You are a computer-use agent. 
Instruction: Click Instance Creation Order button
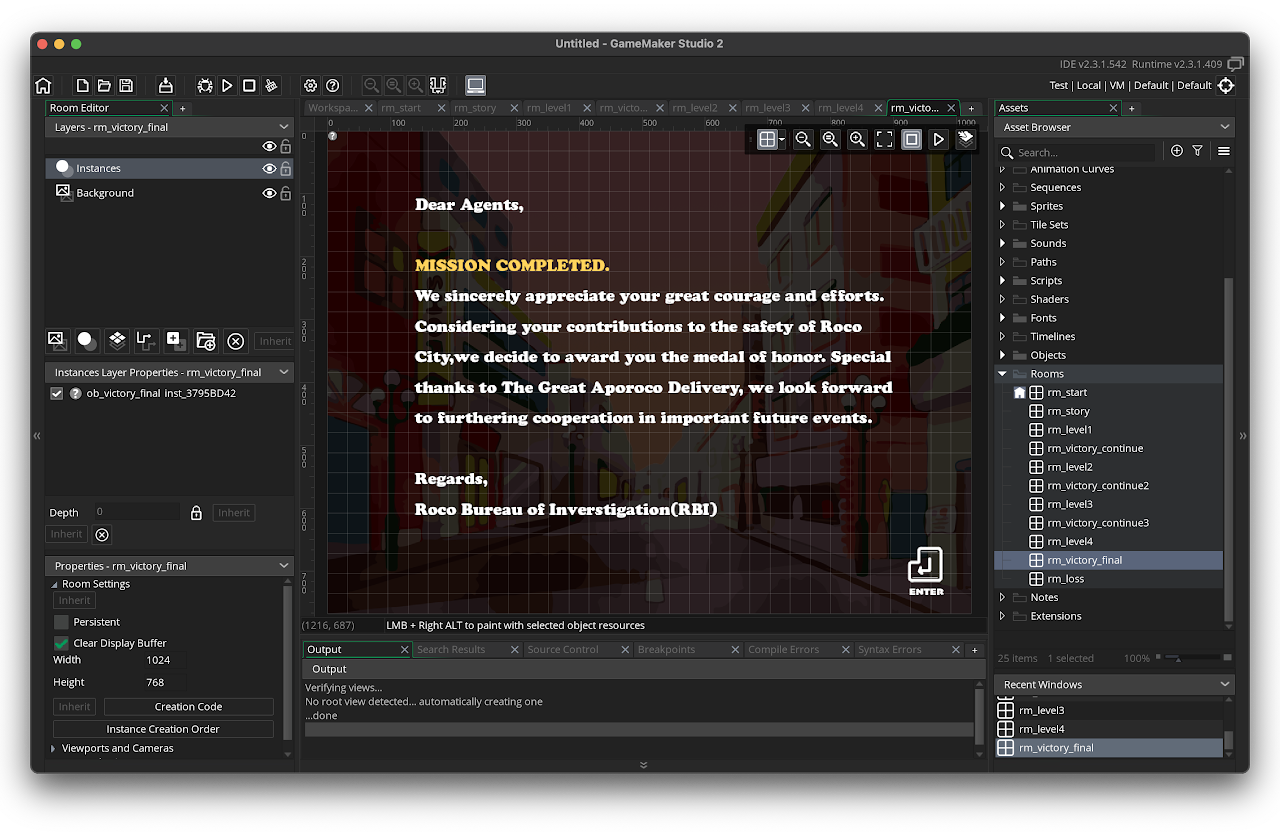[163, 729]
